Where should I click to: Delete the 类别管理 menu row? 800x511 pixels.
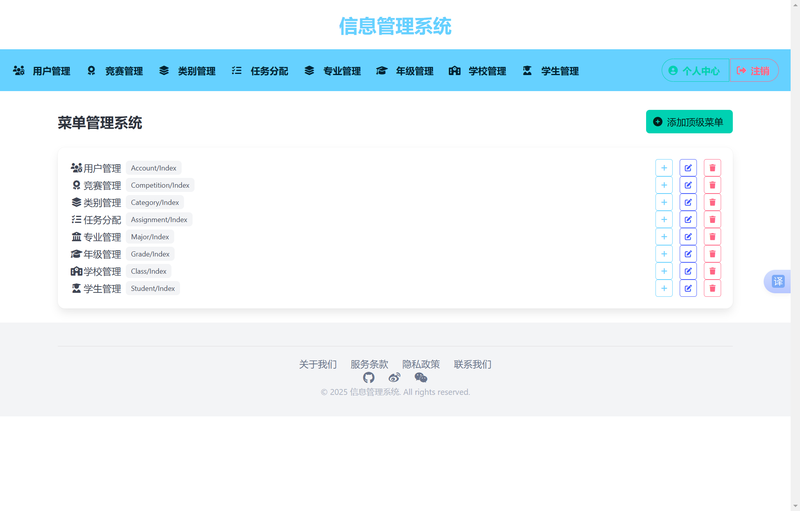coord(712,202)
